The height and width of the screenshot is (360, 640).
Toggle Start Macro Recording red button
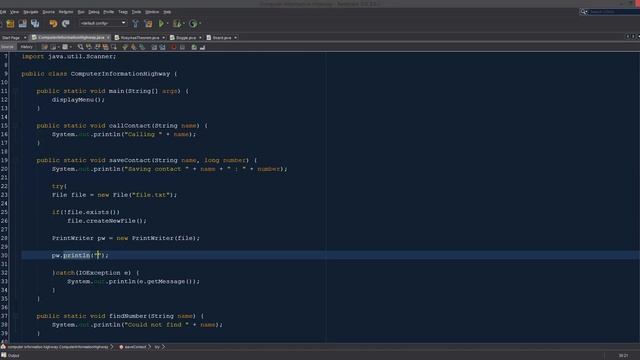pyautogui.click(x=173, y=47)
